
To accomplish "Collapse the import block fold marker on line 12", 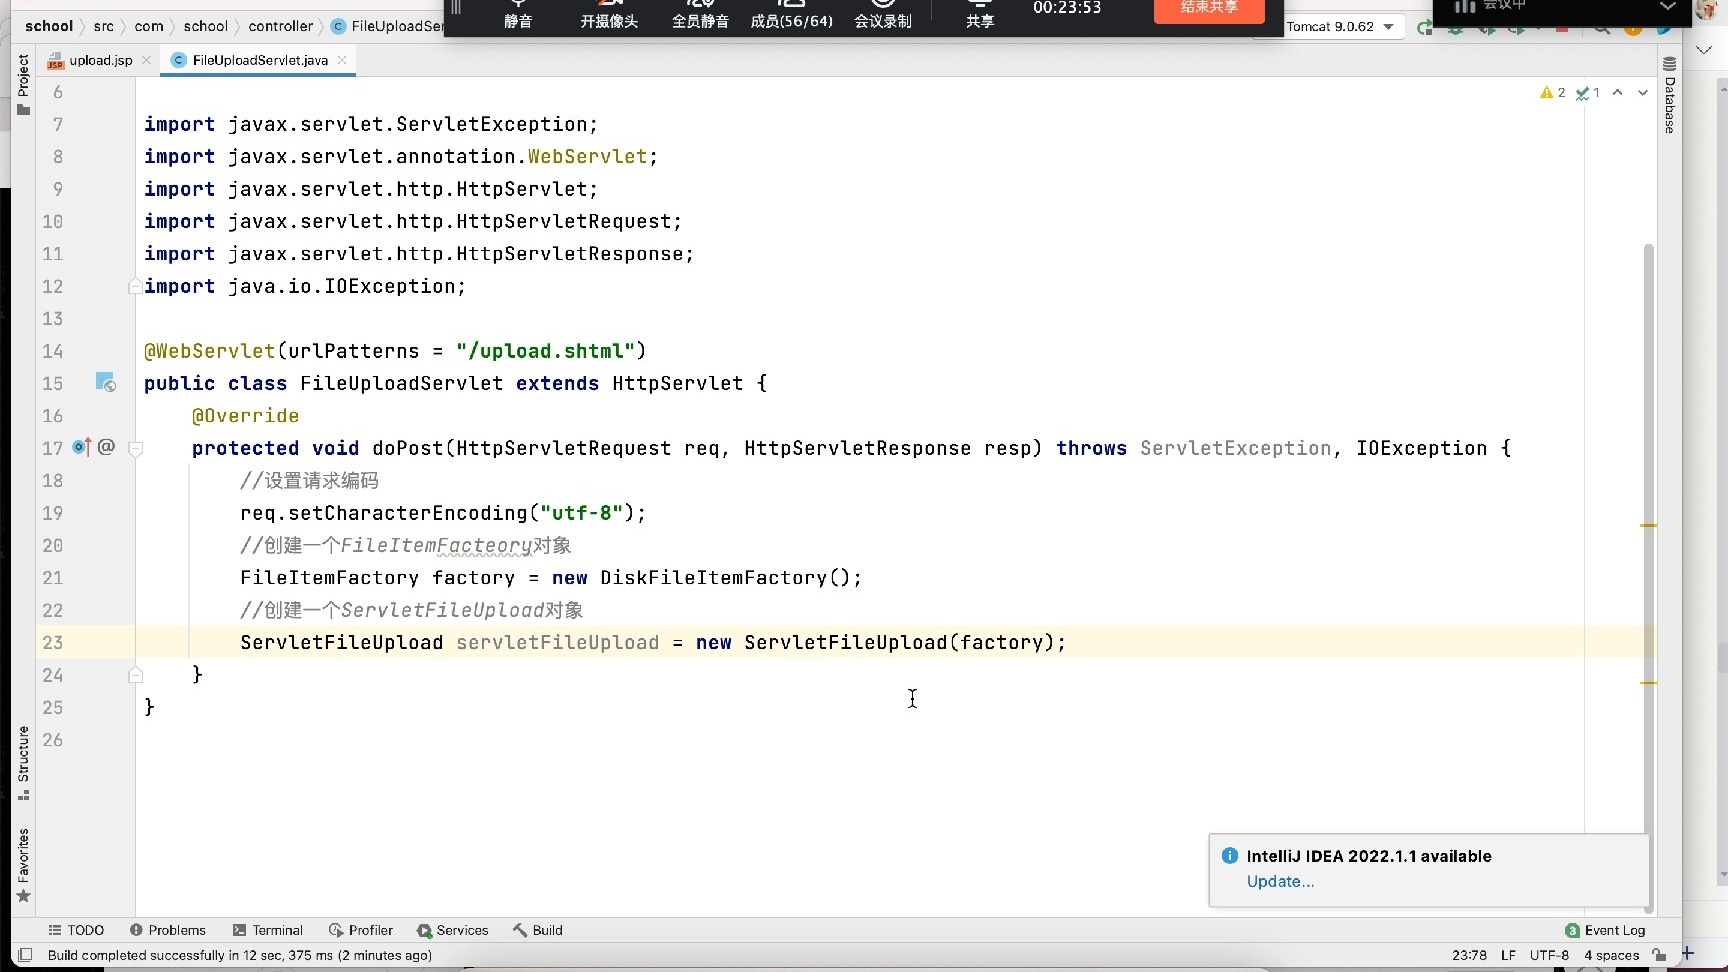I will [x=135, y=286].
